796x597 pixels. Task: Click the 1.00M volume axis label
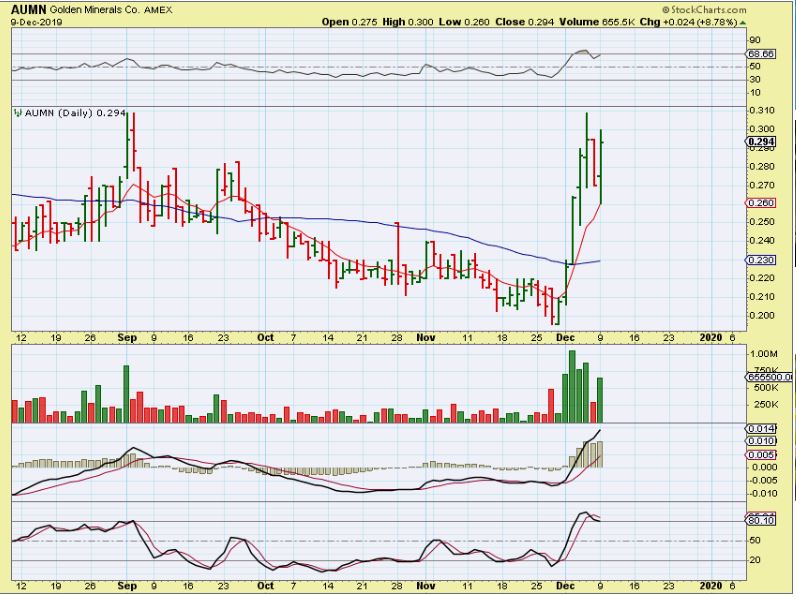(764, 354)
